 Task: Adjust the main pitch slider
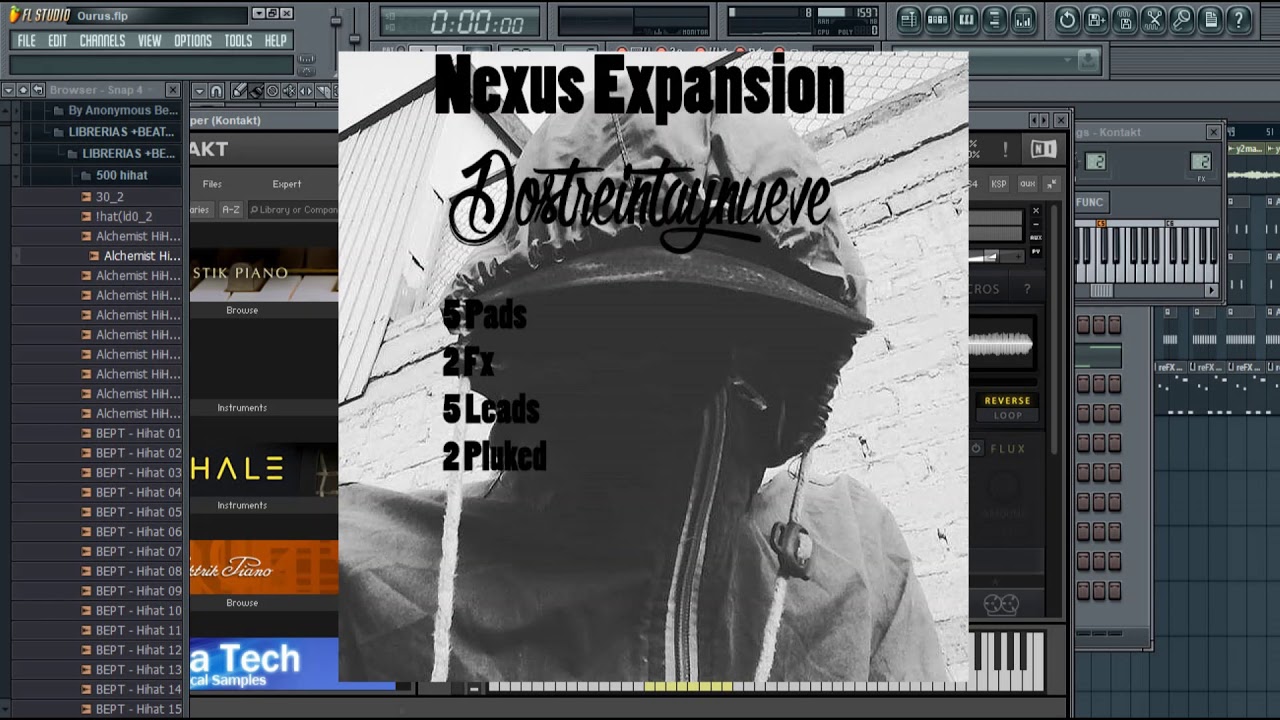[354, 39]
